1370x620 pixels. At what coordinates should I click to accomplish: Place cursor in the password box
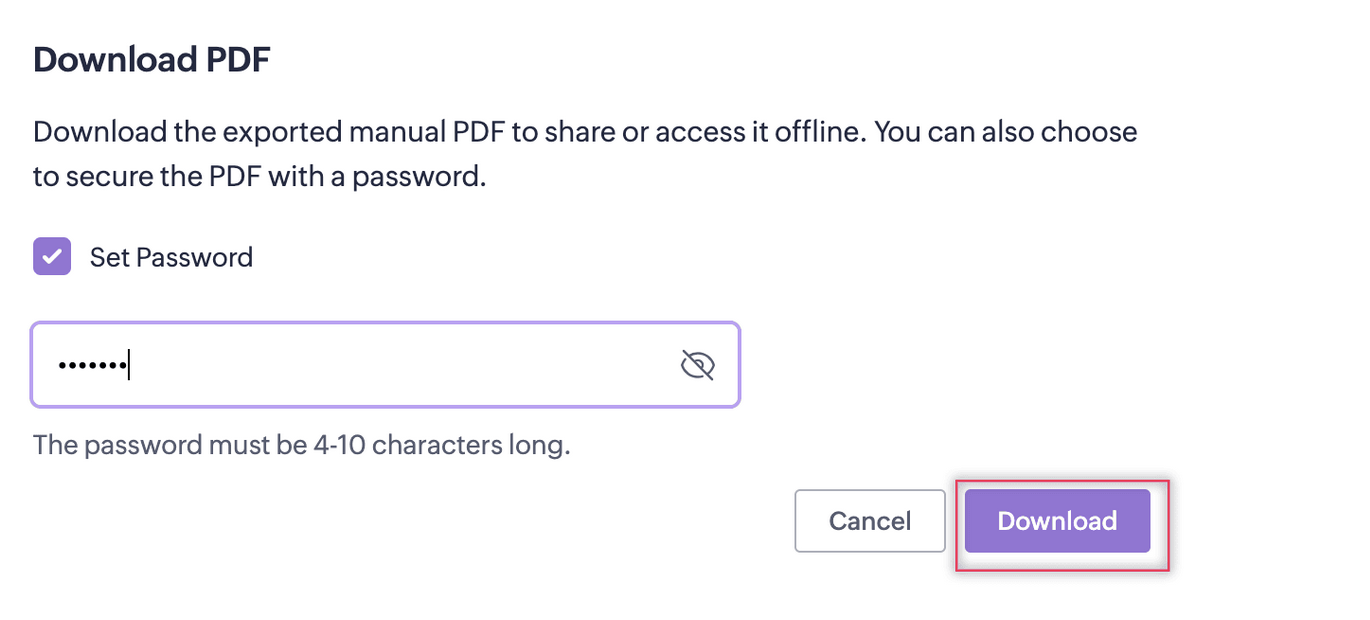[385, 365]
